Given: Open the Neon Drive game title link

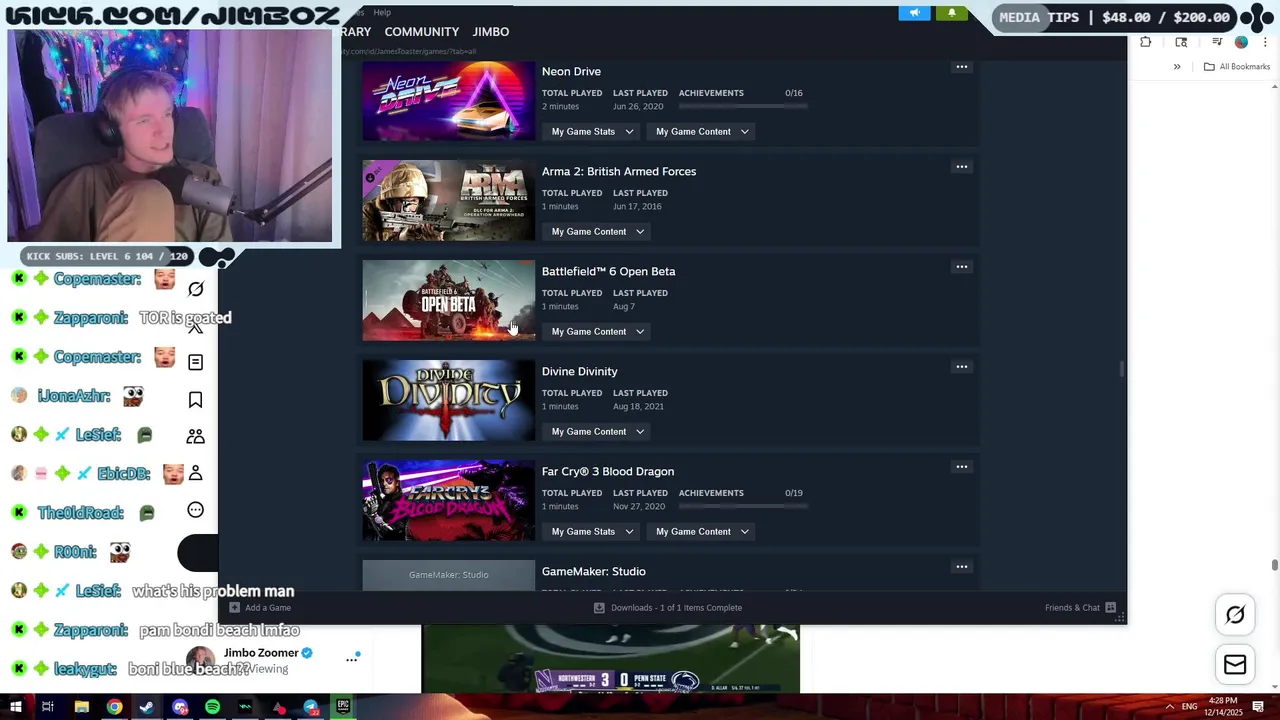Looking at the screenshot, I should click(571, 71).
